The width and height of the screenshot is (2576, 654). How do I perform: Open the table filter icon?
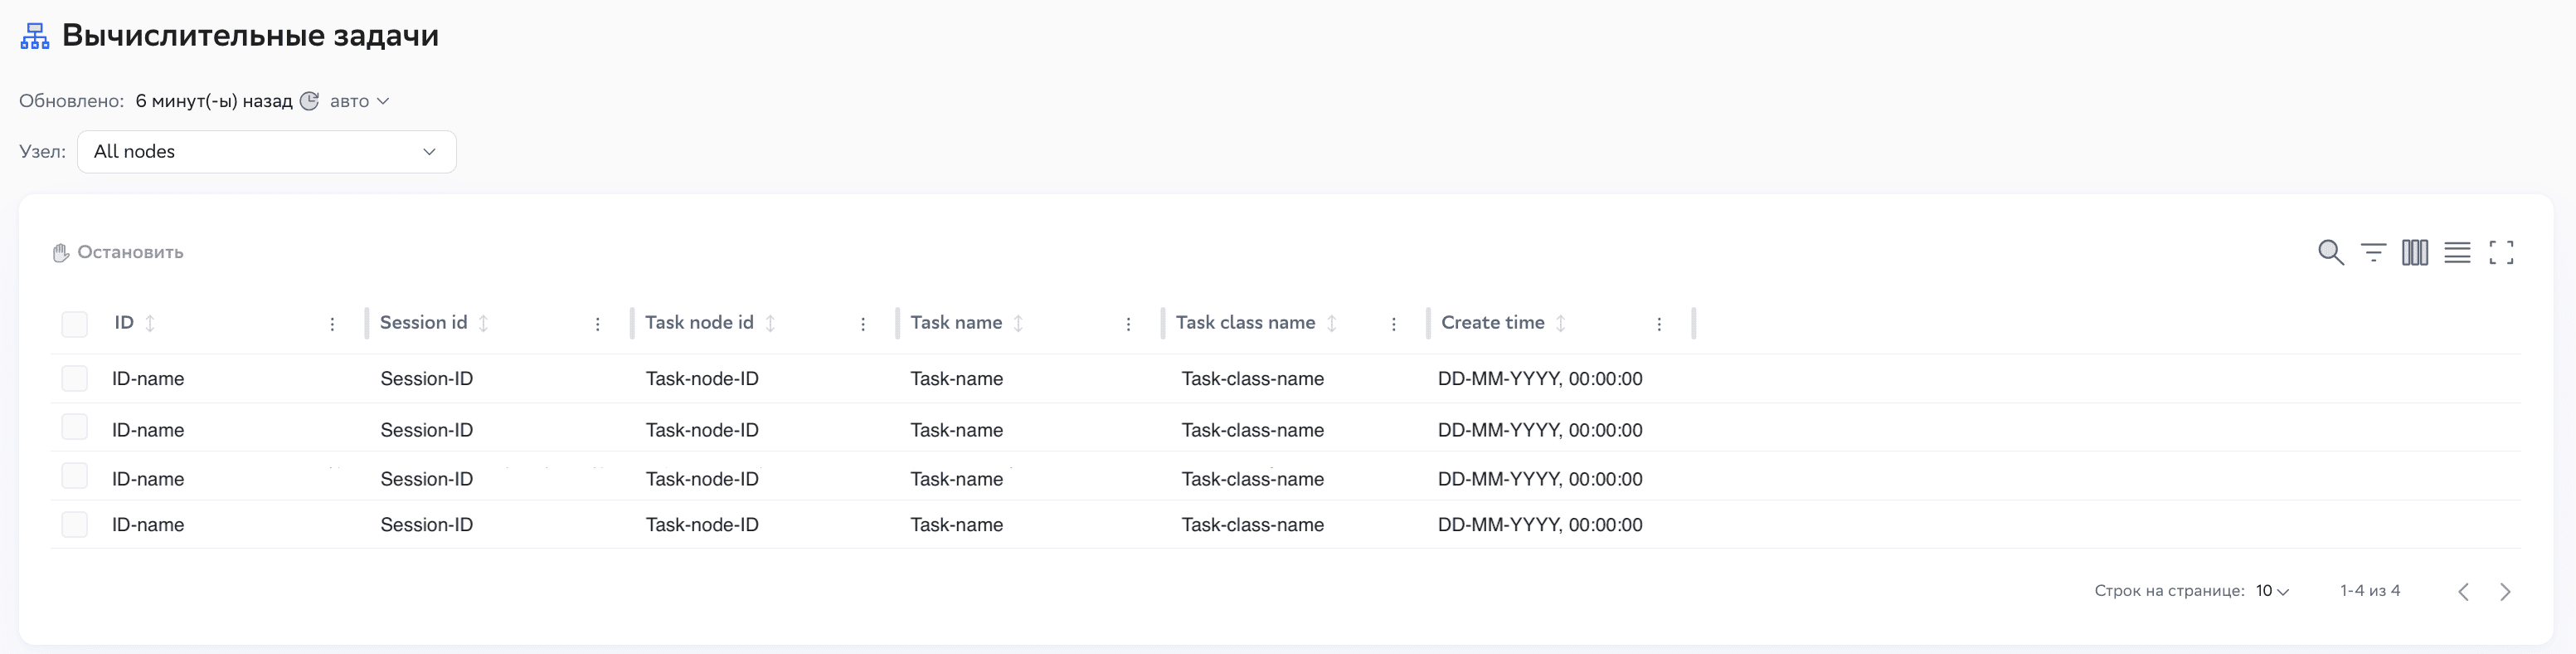pos(2373,252)
